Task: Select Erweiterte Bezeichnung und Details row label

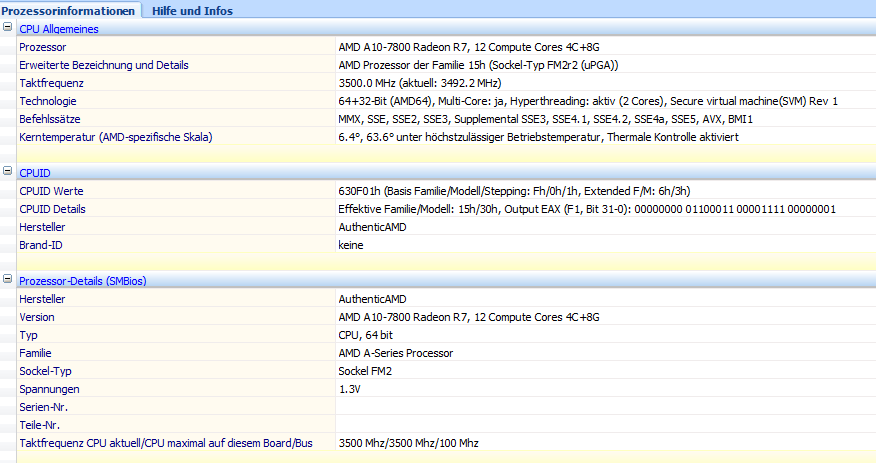Action: (103, 65)
